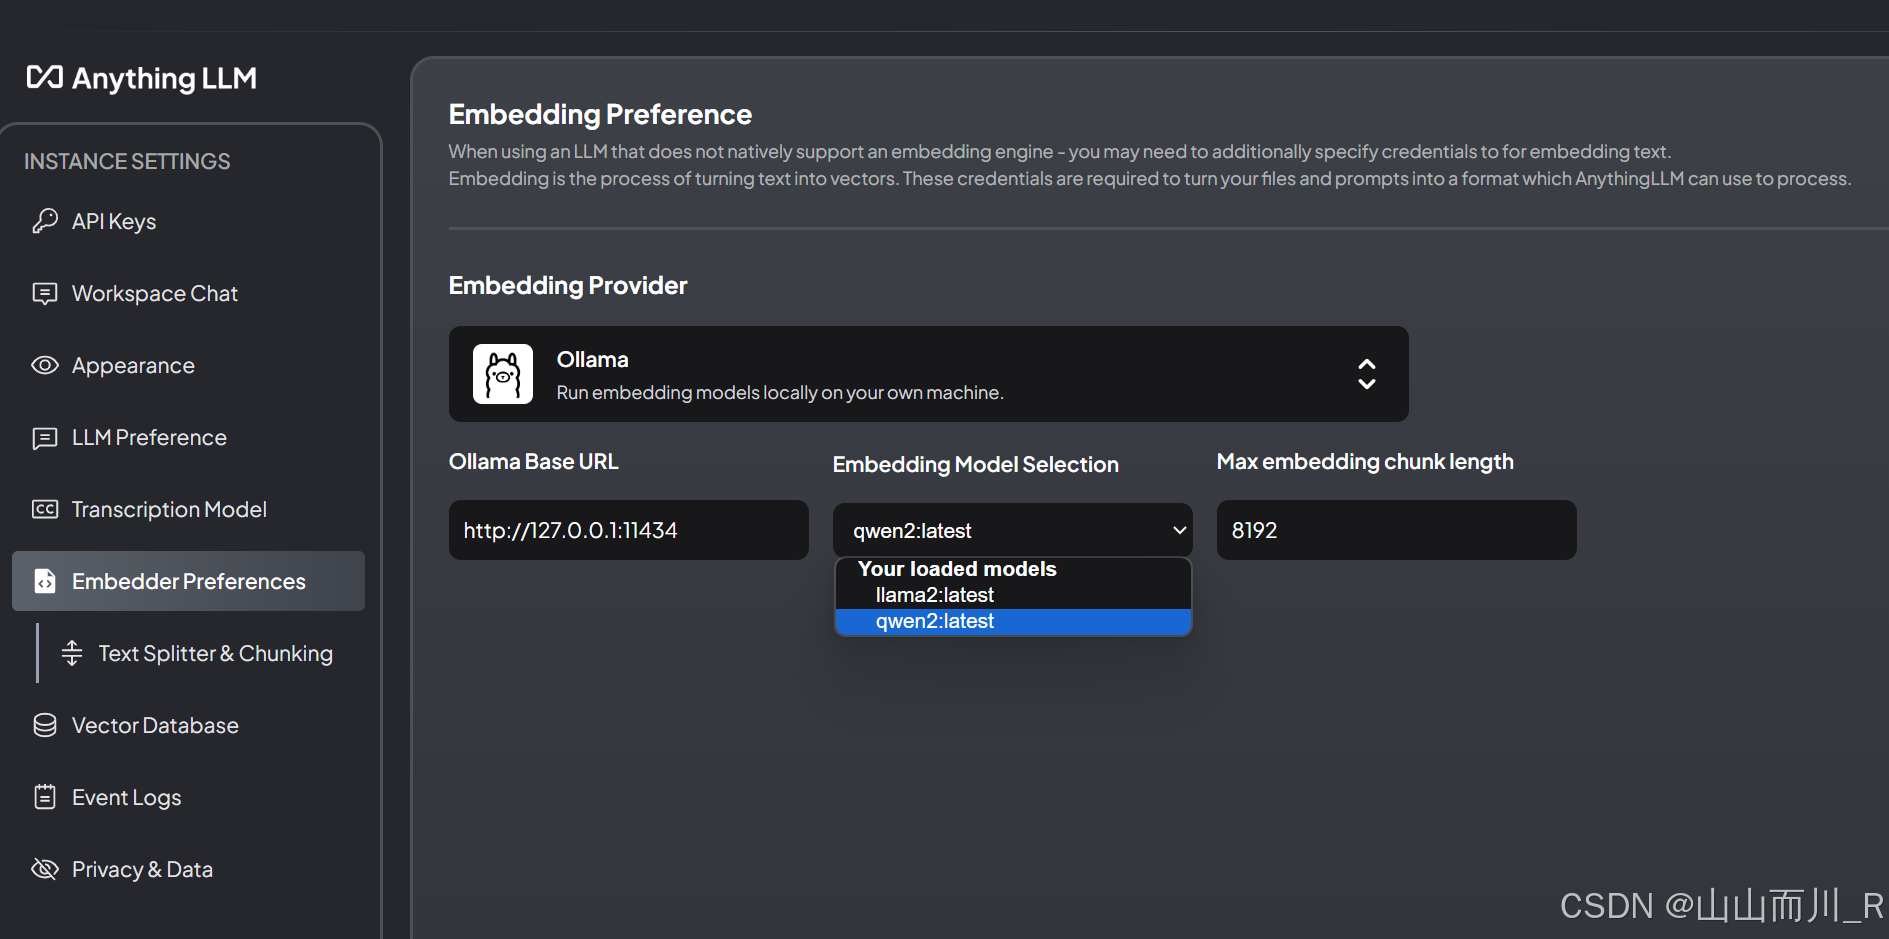The height and width of the screenshot is (939, 1889).
Task: Click the Ollama Base URL label
Action: pos(534,462)
